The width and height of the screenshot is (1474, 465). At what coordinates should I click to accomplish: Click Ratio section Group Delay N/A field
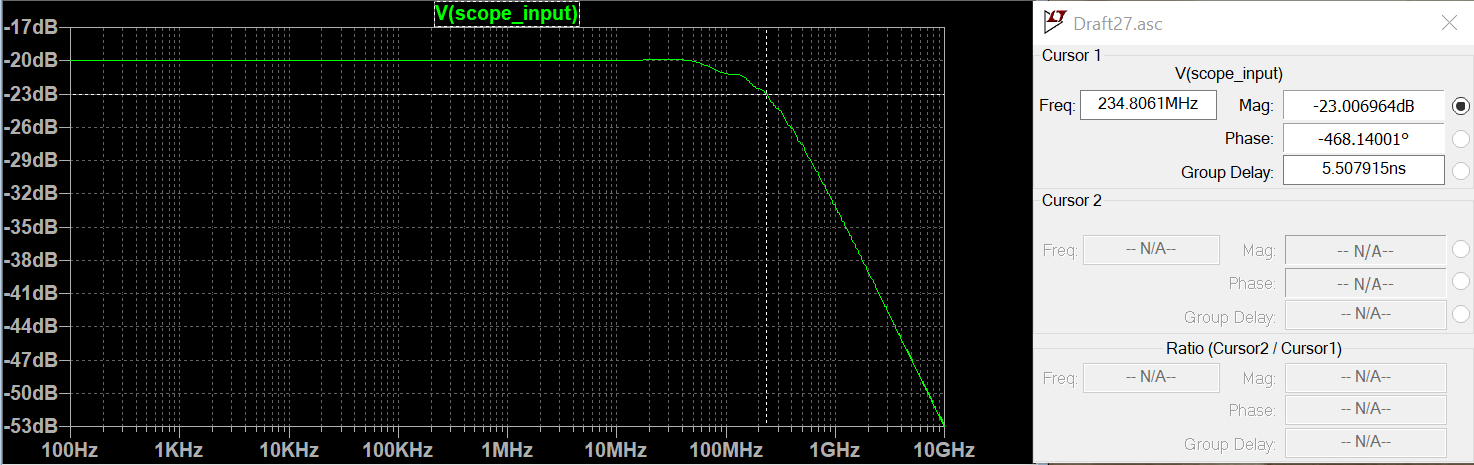tap(1365, 443)
